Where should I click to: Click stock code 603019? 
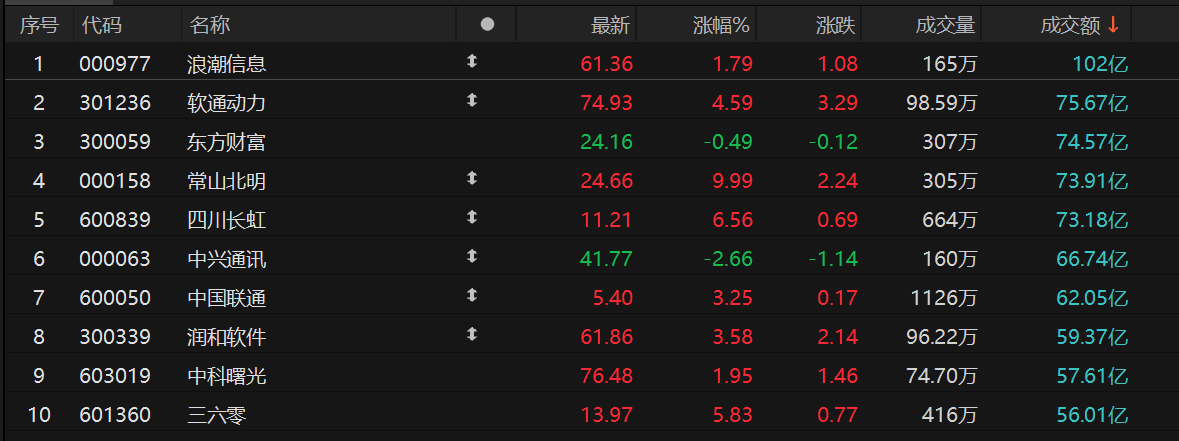[x=115, y=376]
